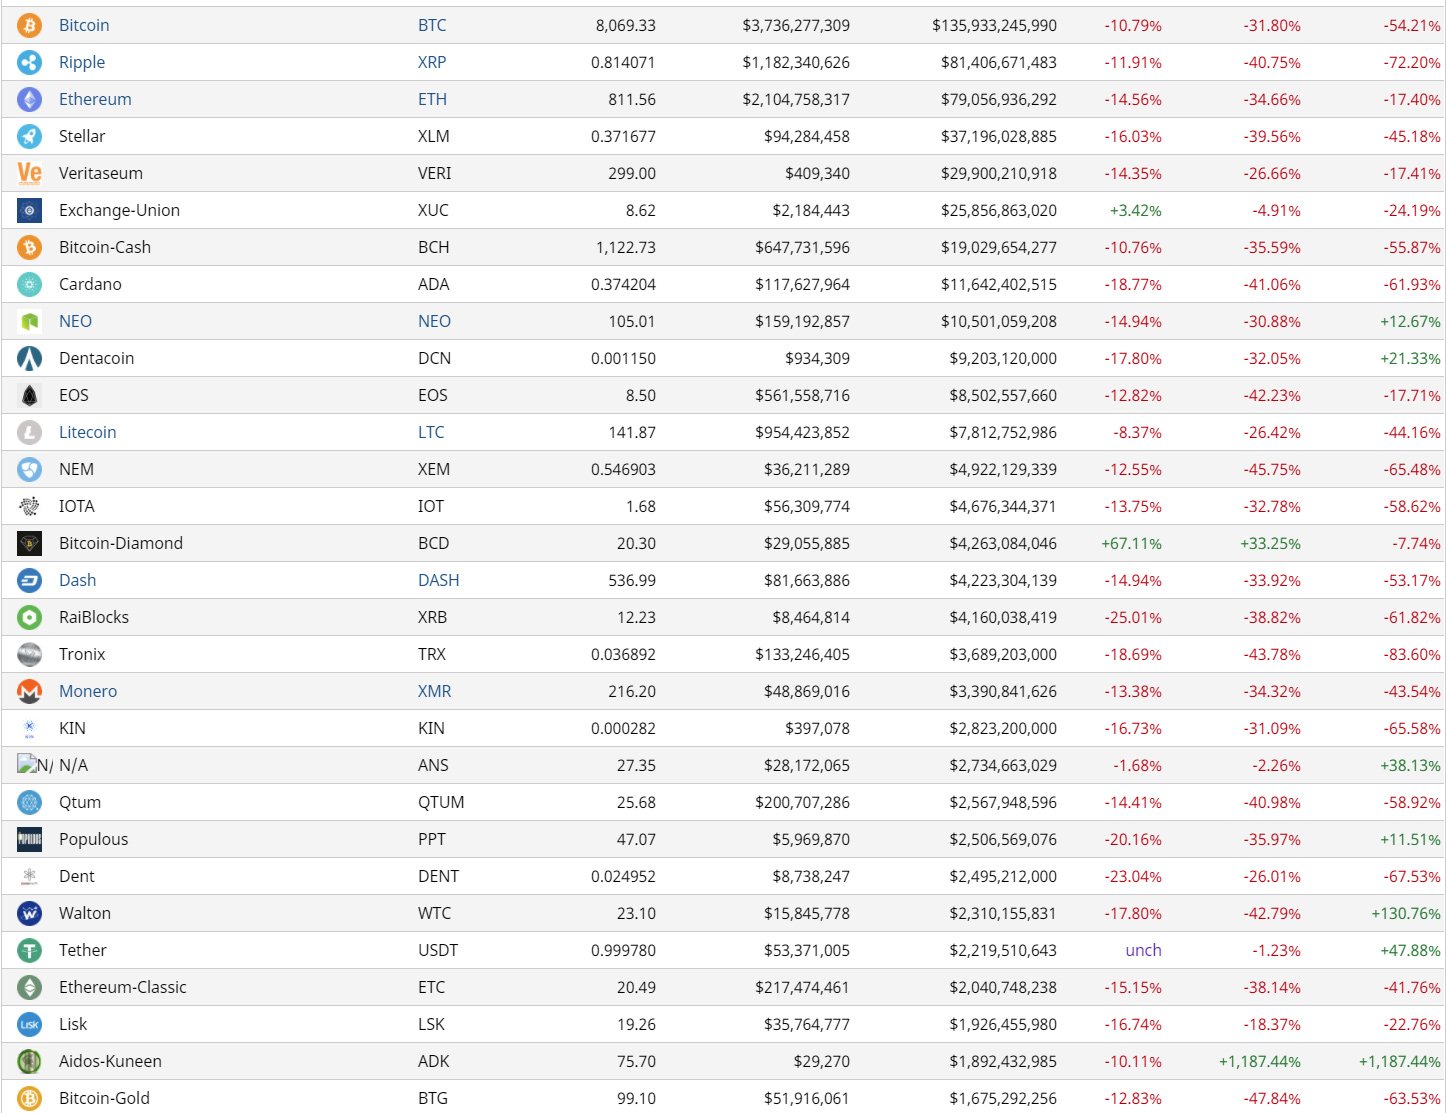
Task: Open the Ripple name link
Action: 82,62
